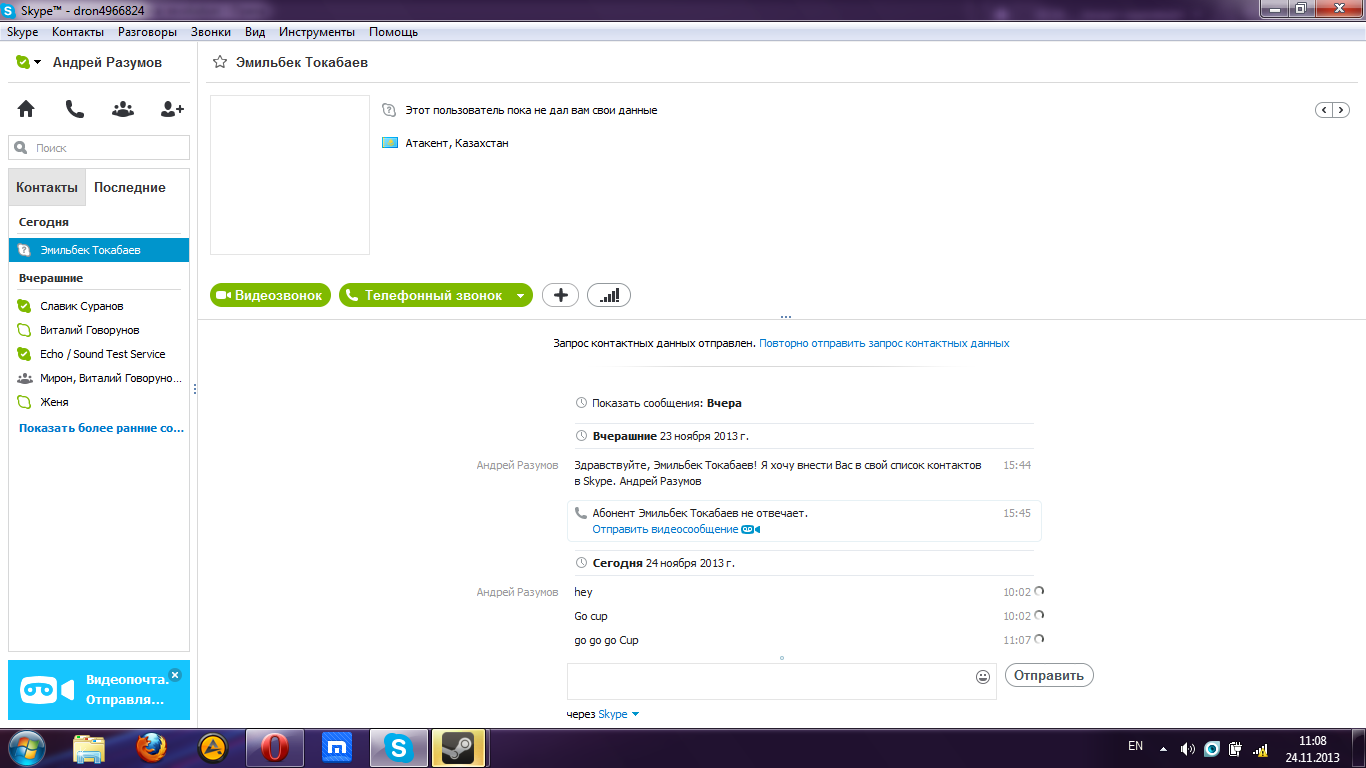1366x768 pixels.
Task: Click the Kazakhstan flag icon
Action: click(390, 143)
